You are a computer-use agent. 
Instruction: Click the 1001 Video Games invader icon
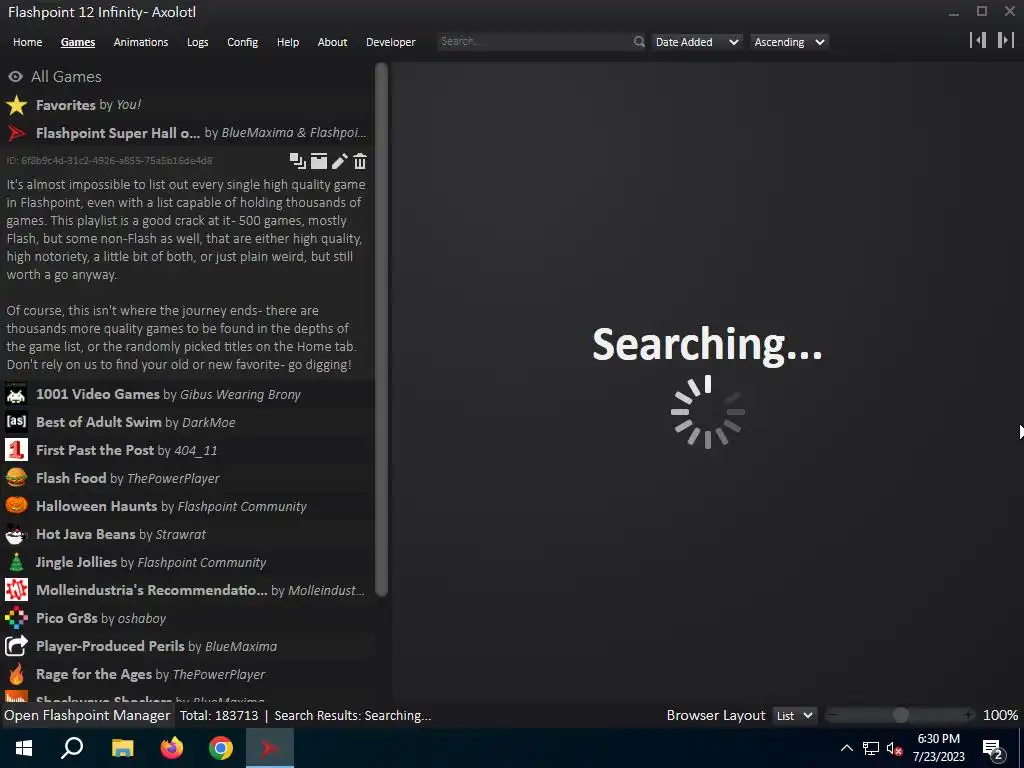[16, 394]
